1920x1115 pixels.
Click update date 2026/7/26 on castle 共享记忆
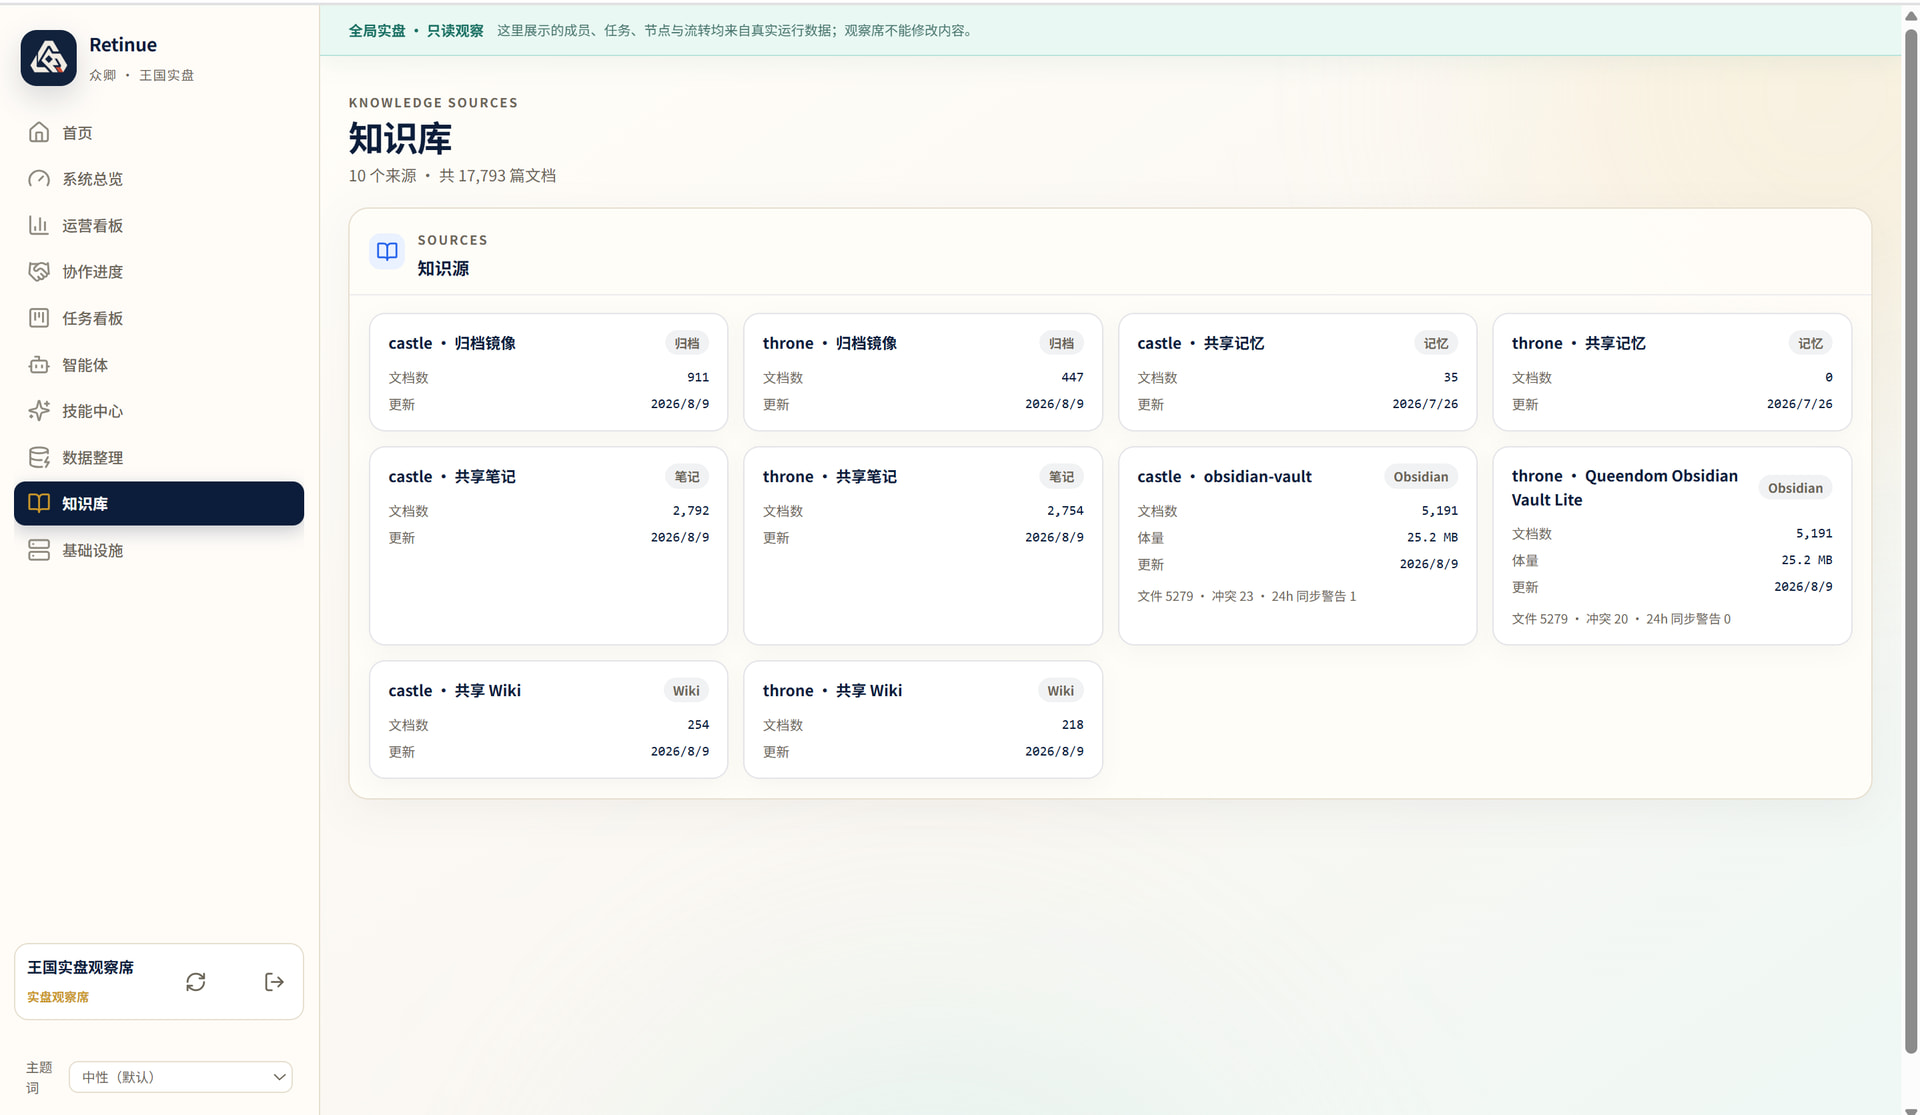coord(1425,404)
